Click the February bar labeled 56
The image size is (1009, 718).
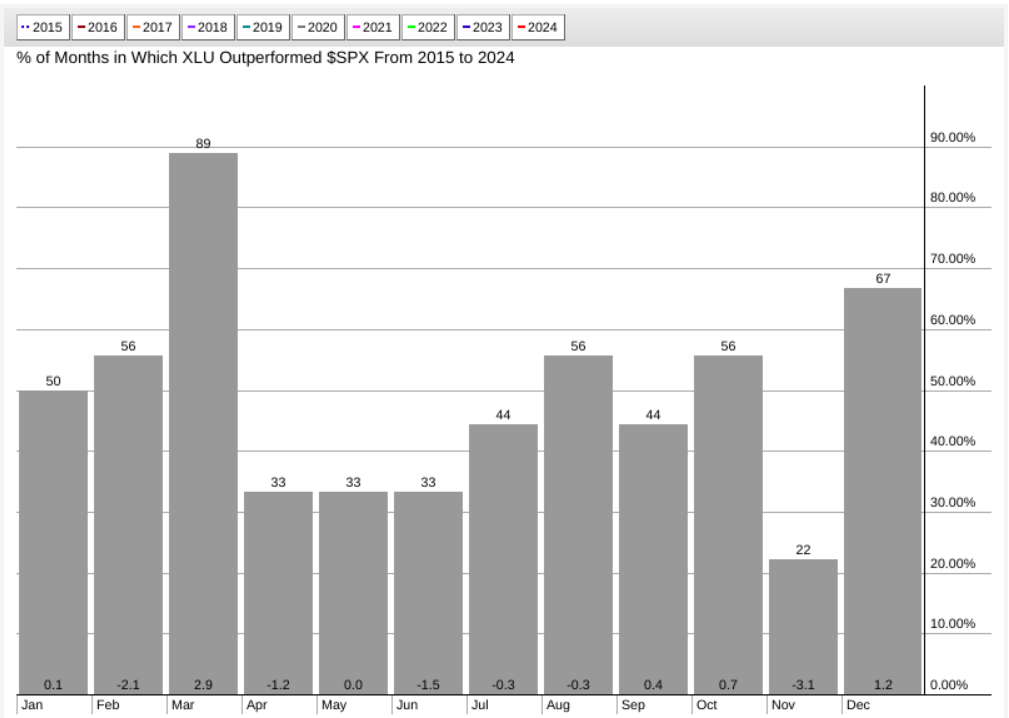coord(128,525)
